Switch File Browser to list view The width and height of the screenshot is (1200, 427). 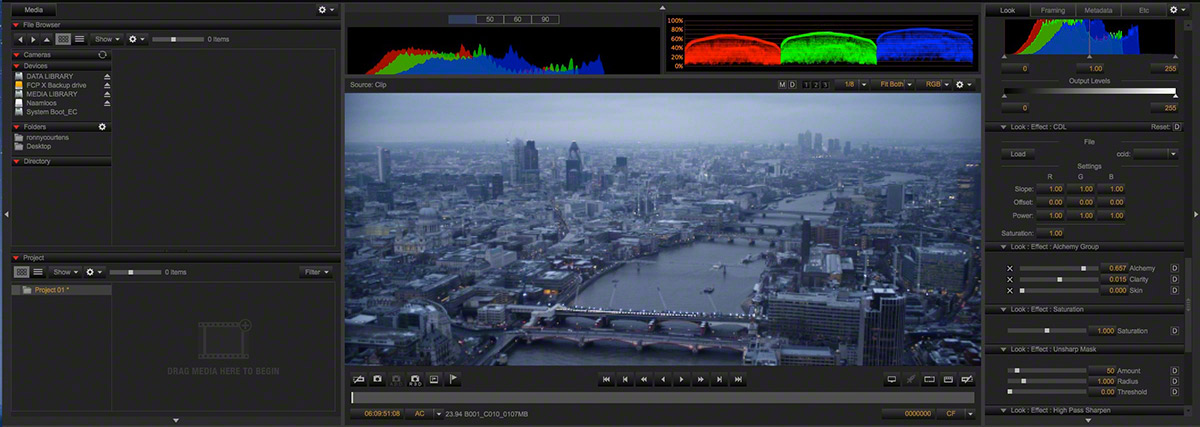(79, 38)
